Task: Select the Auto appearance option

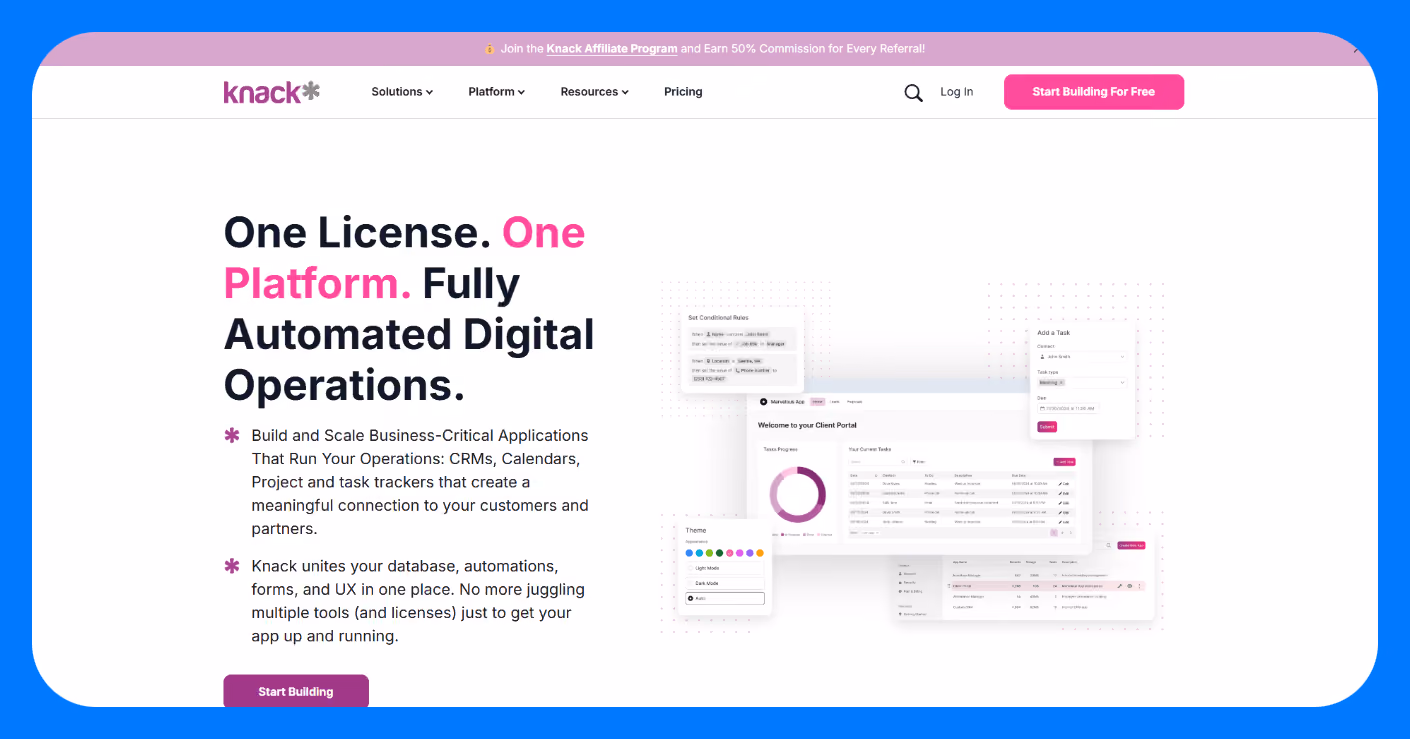Action: point(725,598)
